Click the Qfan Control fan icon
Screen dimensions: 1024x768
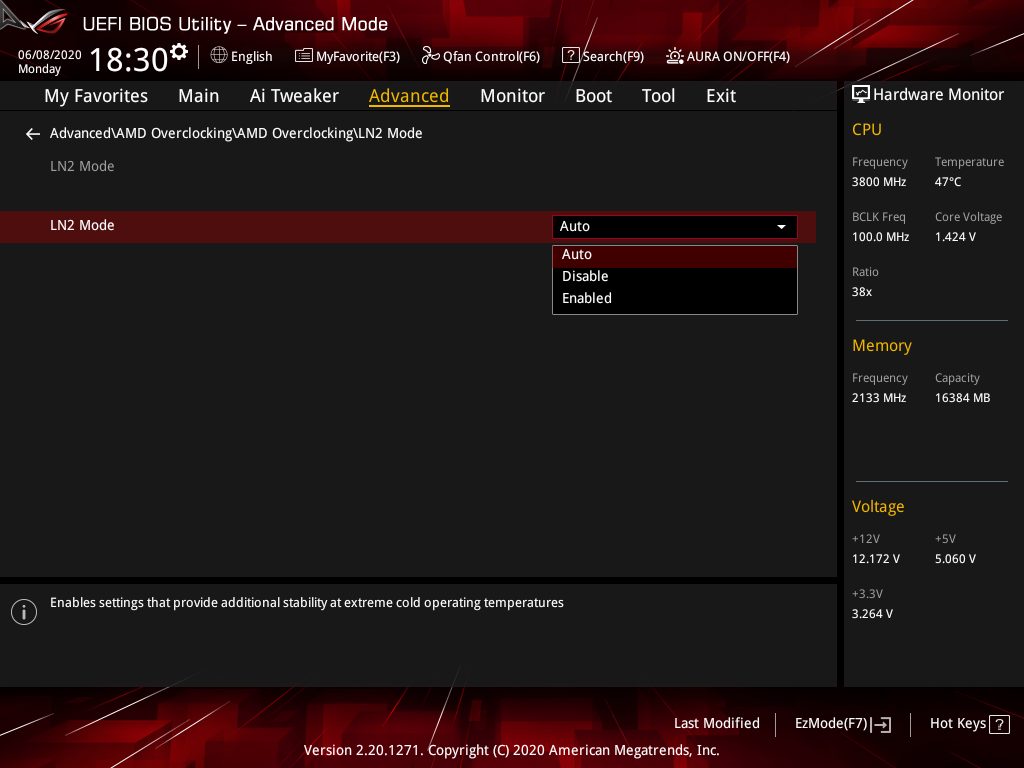(x=430, y=56)
